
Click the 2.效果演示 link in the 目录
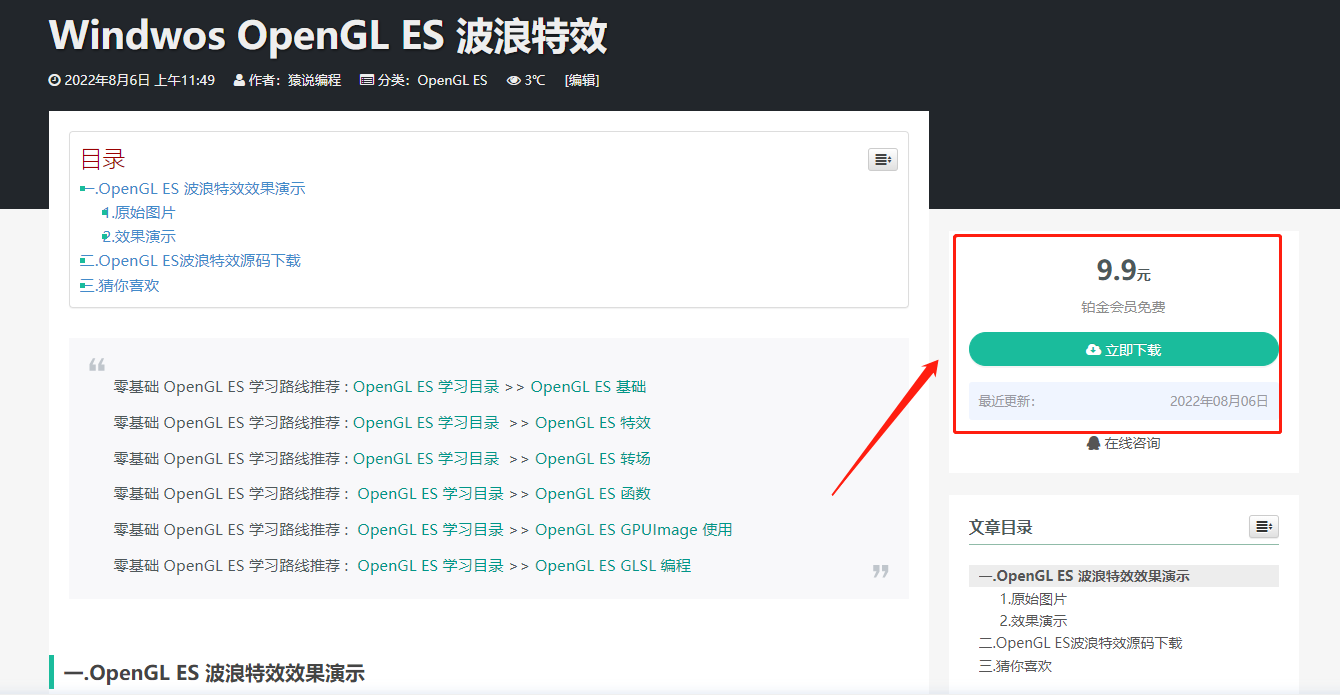tap(140, 236)
